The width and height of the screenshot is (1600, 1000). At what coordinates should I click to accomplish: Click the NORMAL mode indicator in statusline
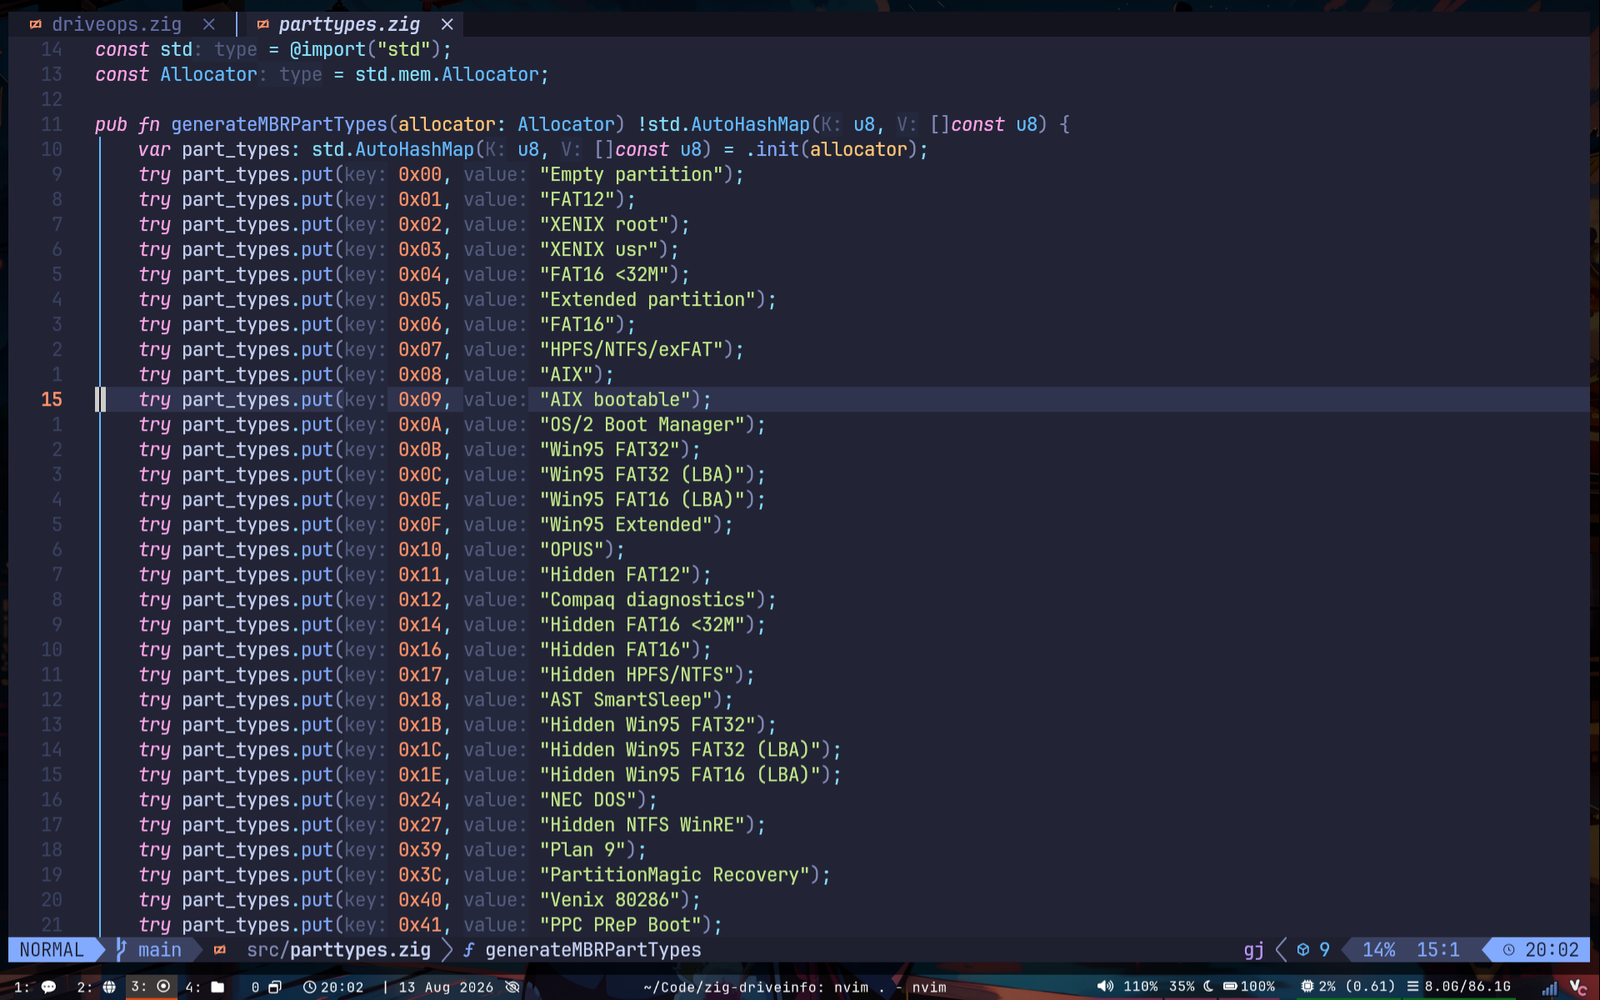point(51,950)
